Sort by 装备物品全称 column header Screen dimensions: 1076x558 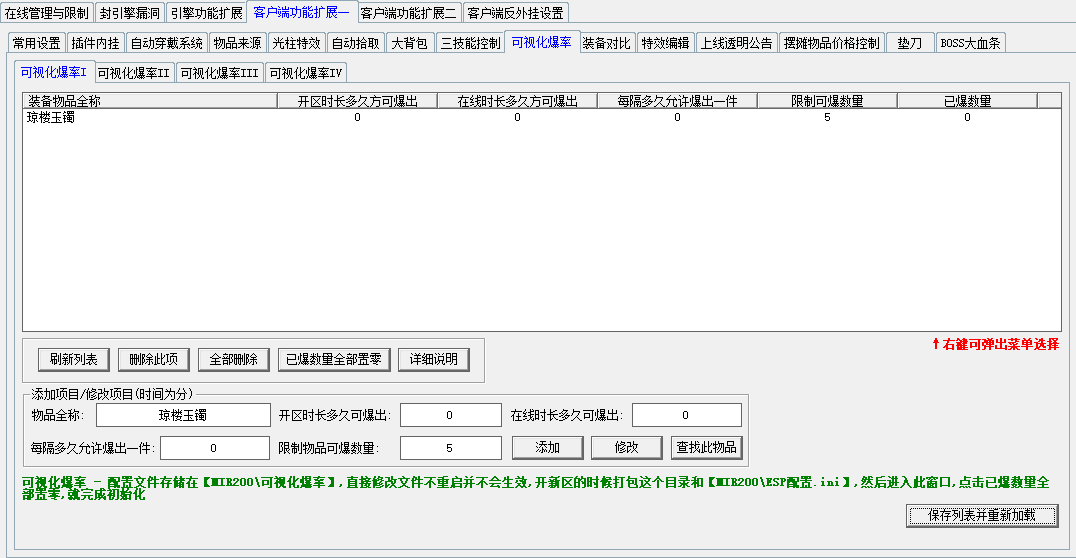point(150,101)
